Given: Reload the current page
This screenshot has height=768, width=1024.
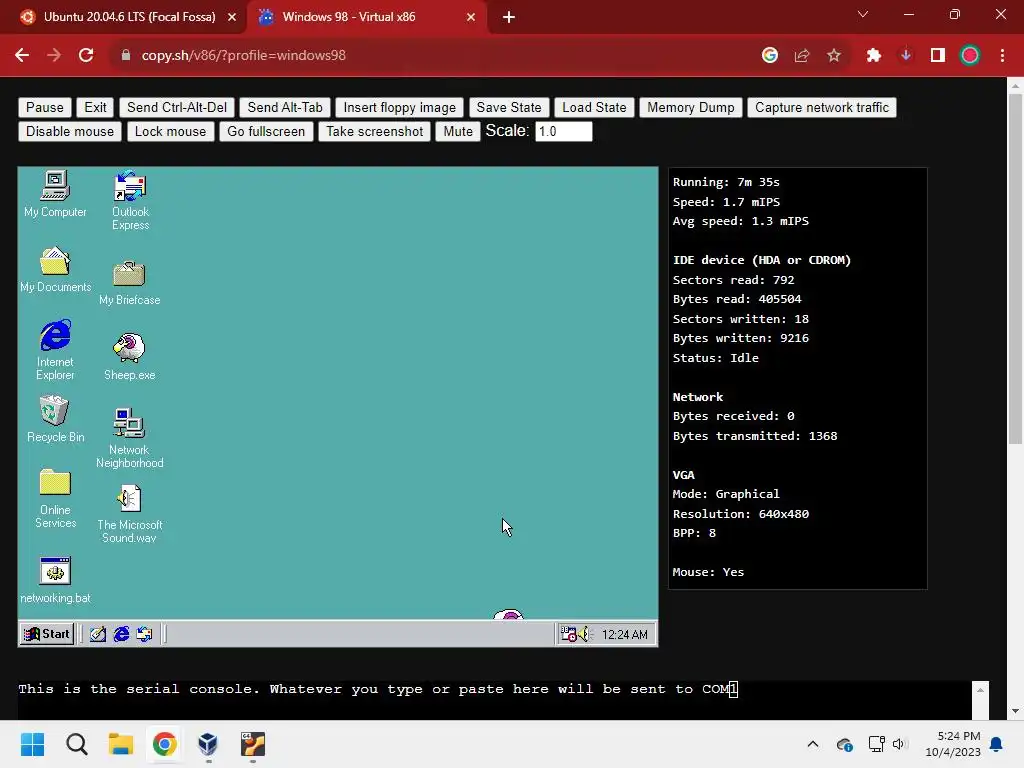Looking at the screenshot, I should 86,56.
